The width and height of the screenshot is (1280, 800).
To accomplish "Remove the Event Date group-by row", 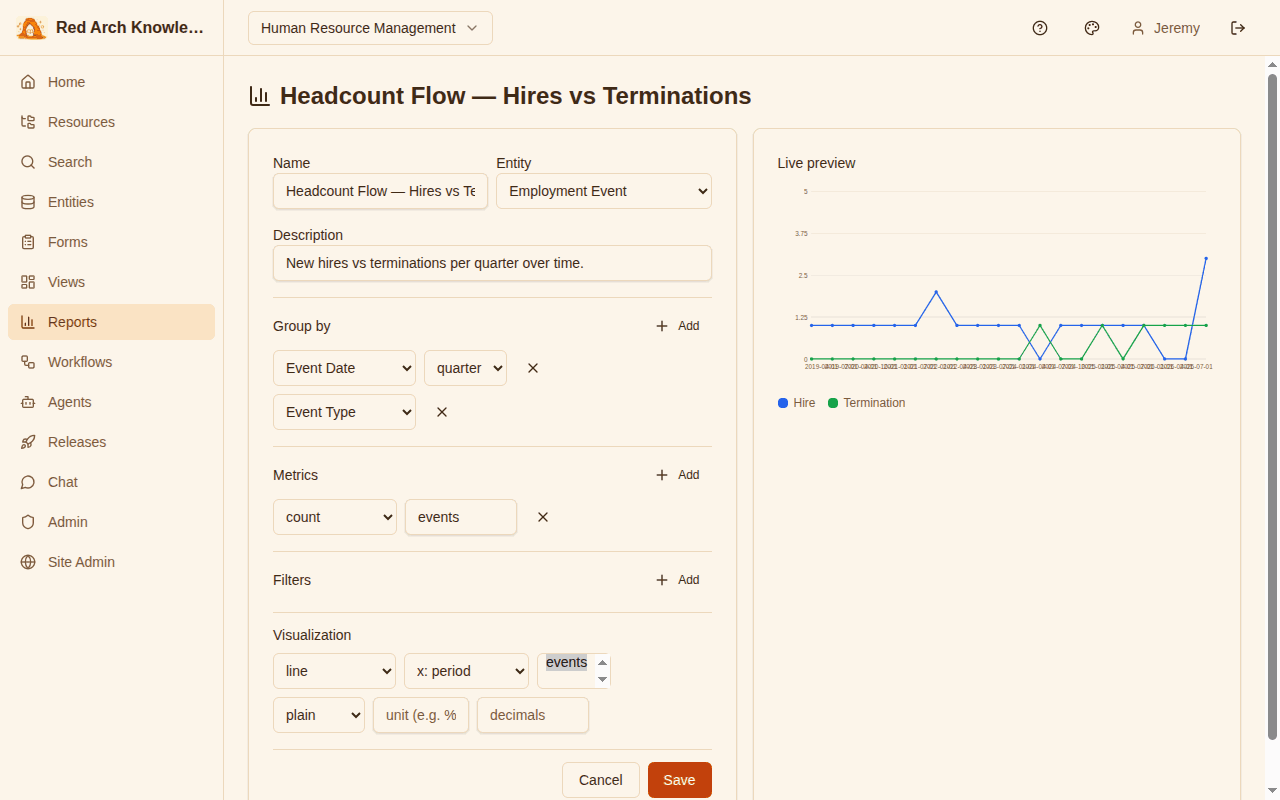I will pos(533,368).
